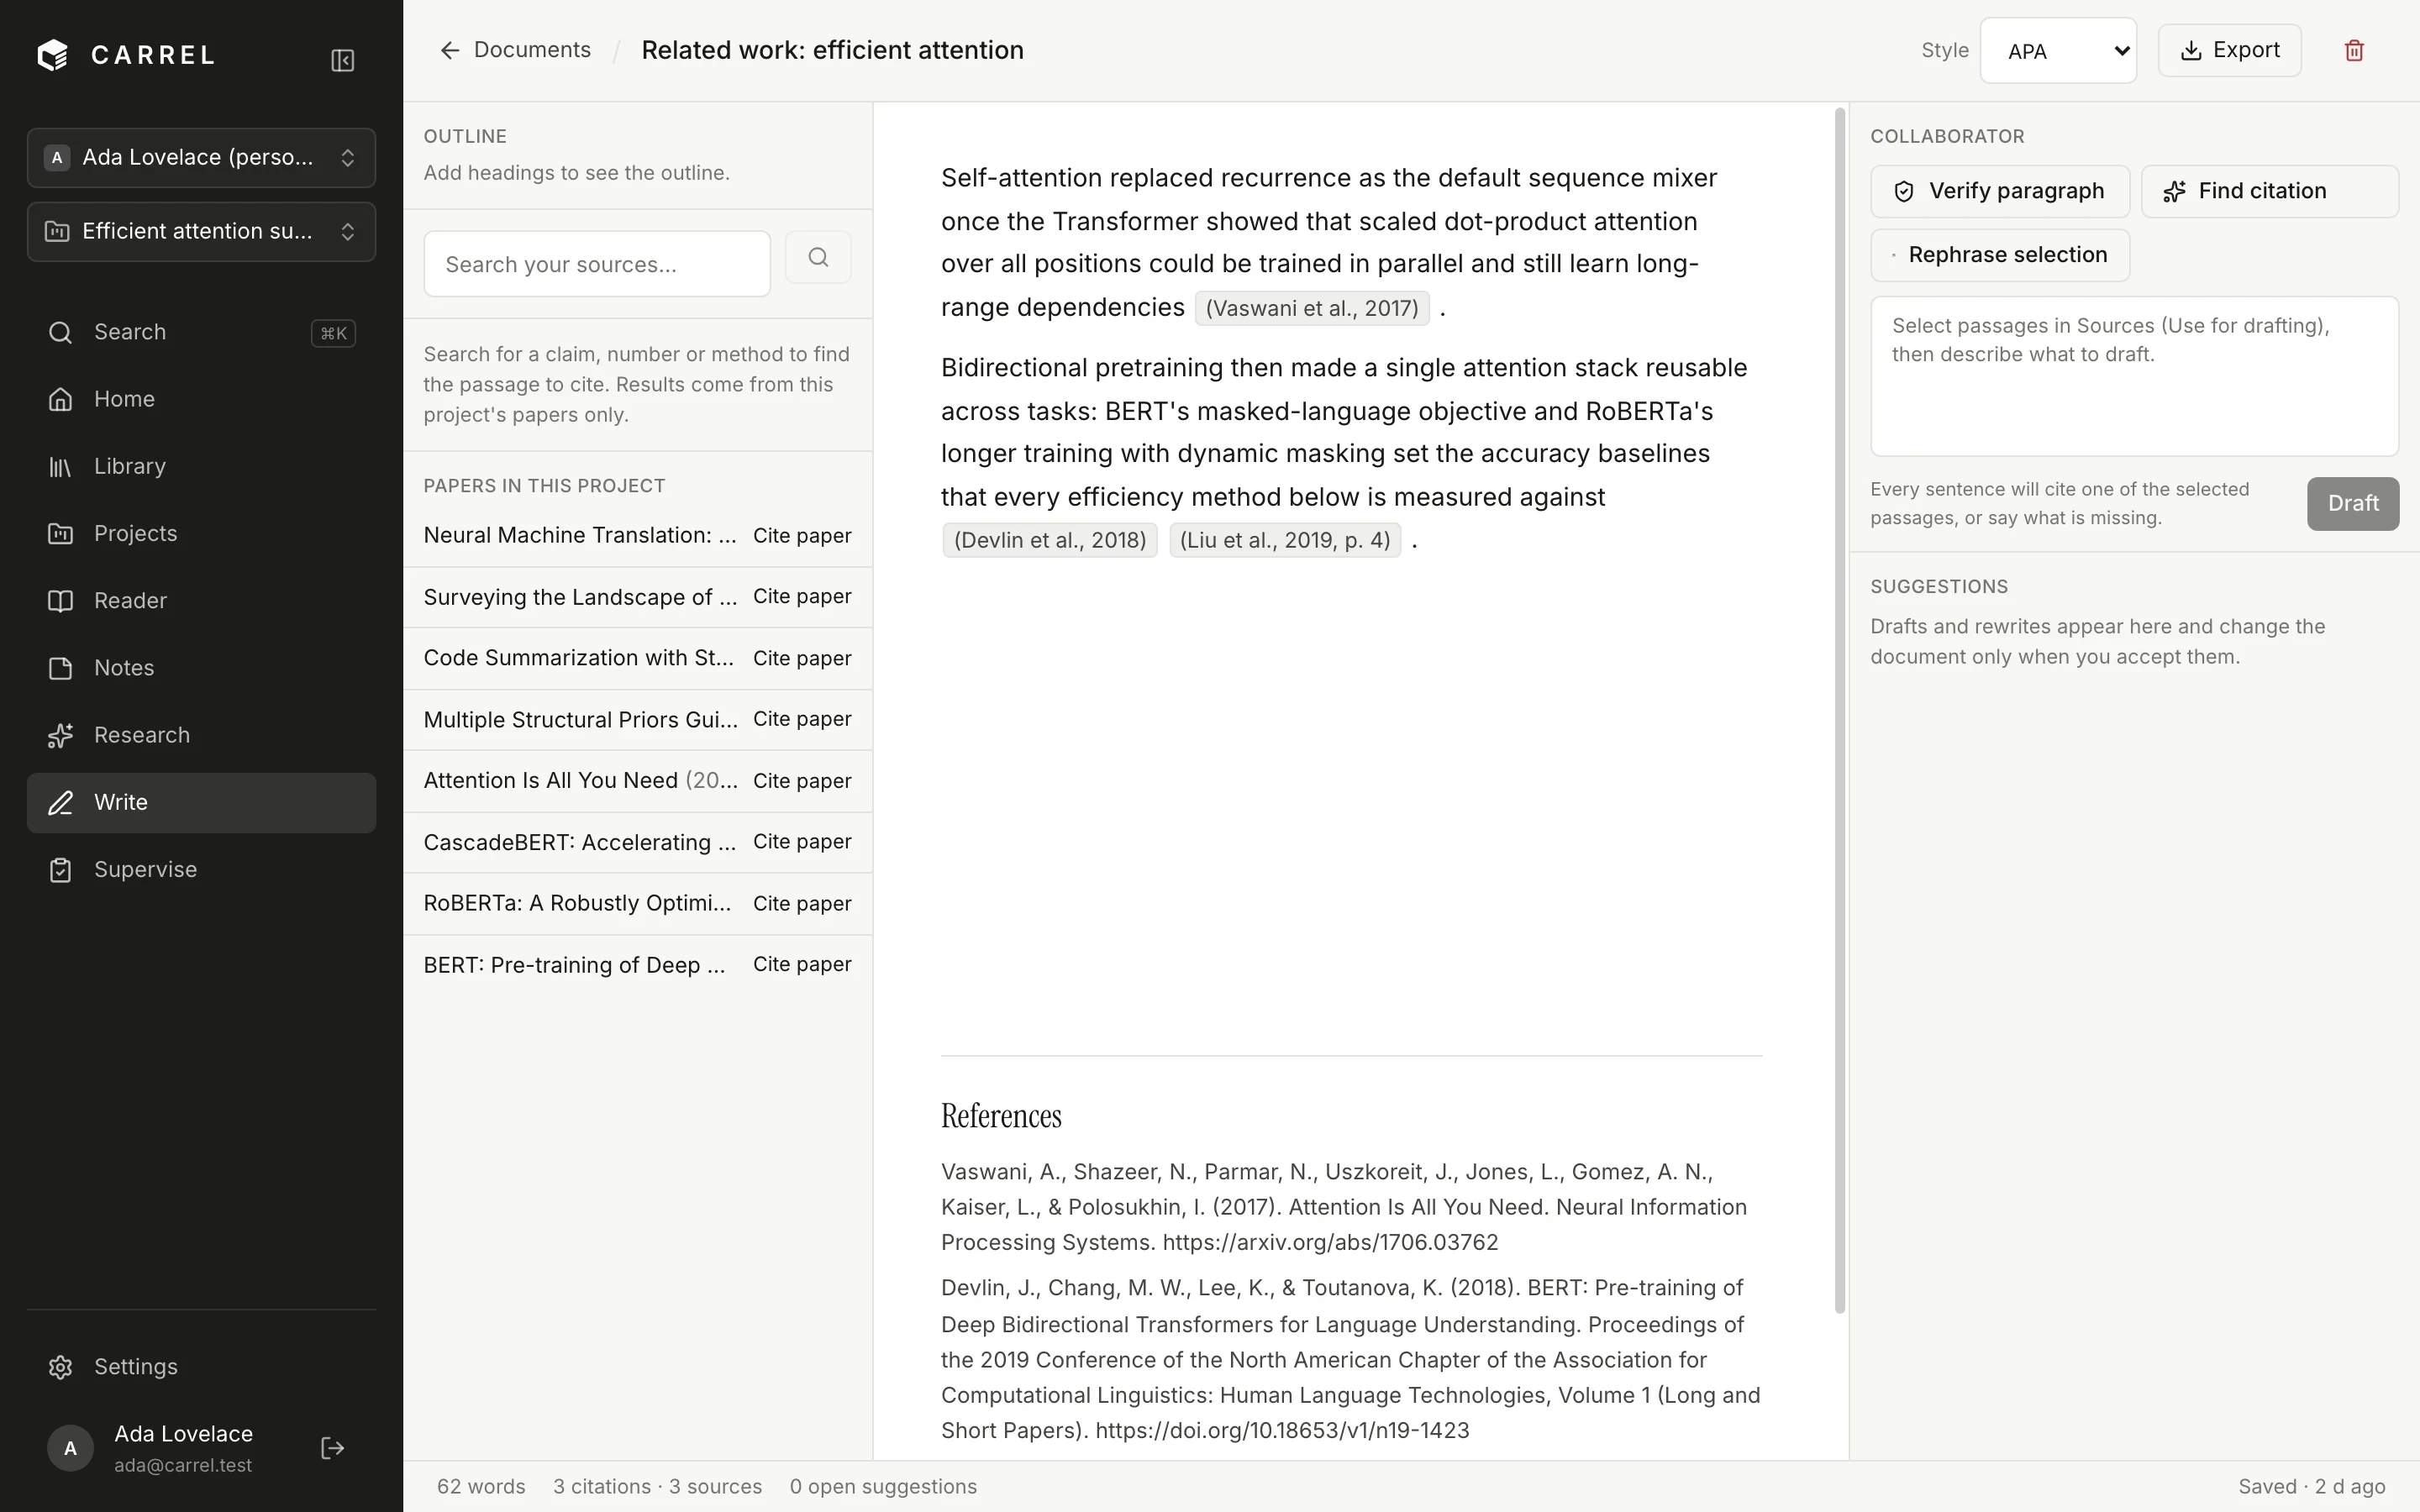This screenshot has height=1512, width=2420.
Task: Delete document with trash icon
Action: click(2354, 50)
